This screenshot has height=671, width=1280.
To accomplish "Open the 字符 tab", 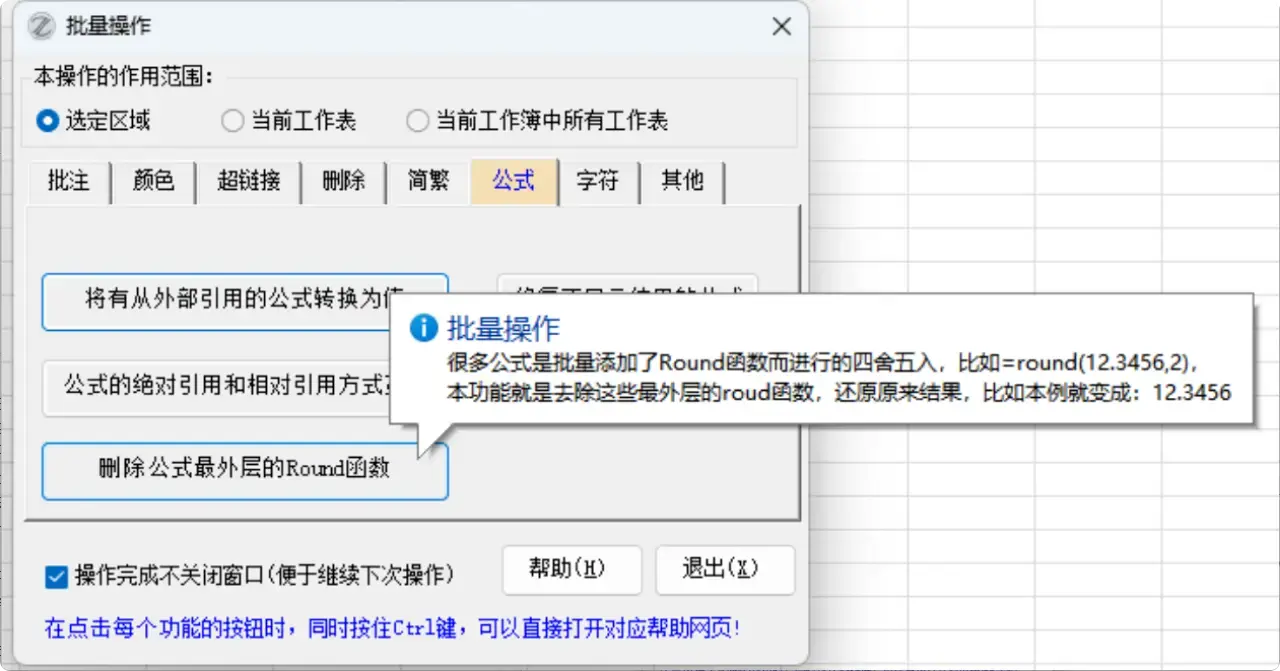I will tap(598, 182).
